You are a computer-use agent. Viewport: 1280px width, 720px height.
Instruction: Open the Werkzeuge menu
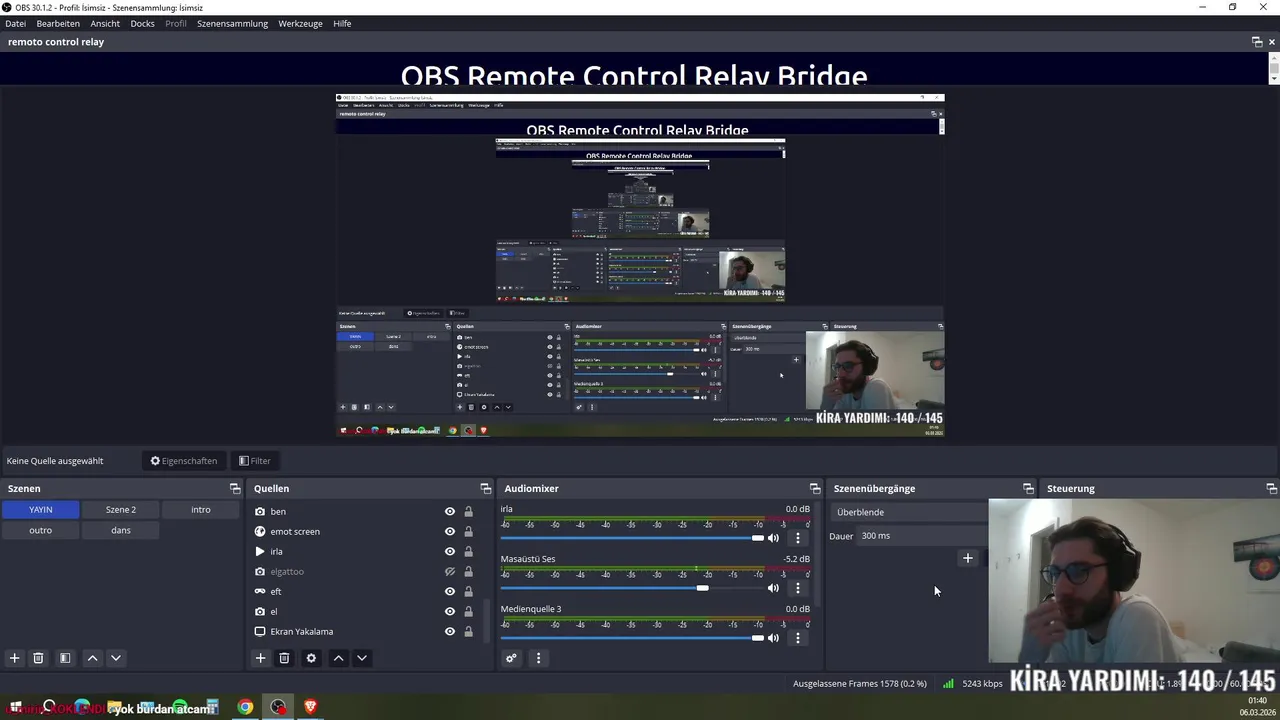coord(300,23)
